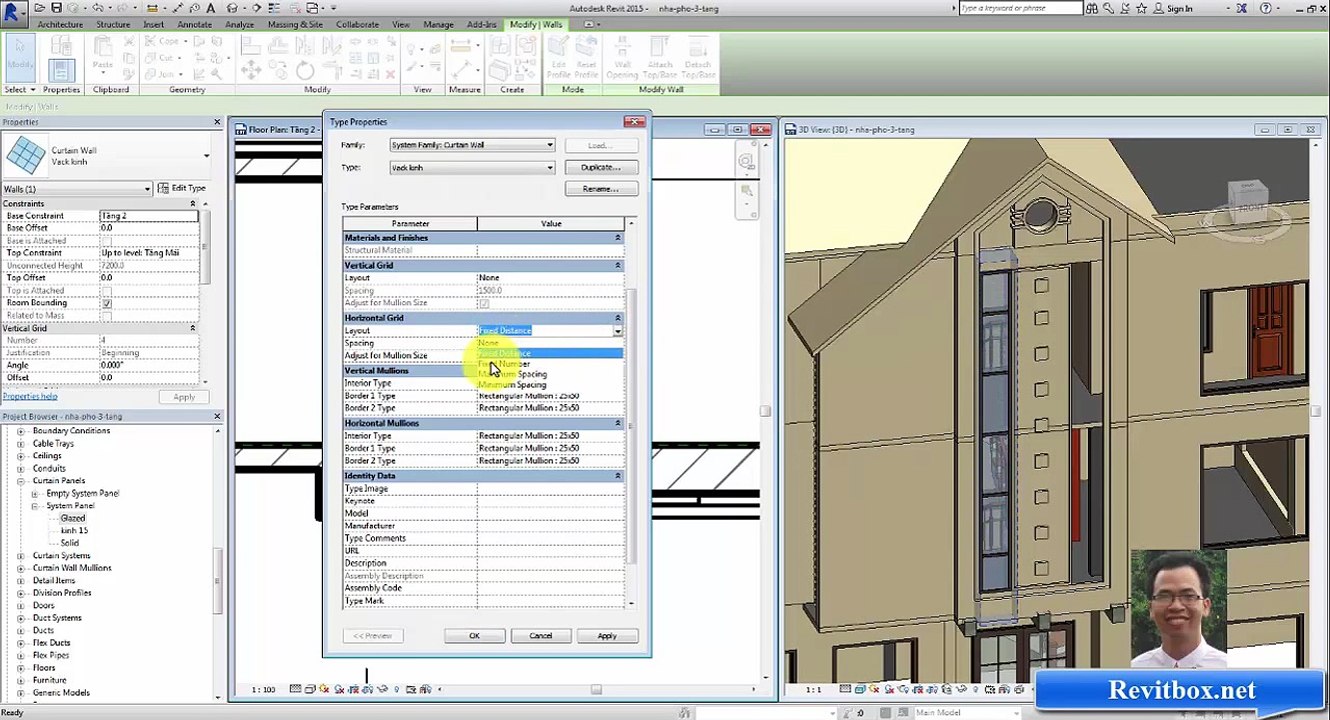Open the Architecture ribbon tab

click(x=60, y=24)
